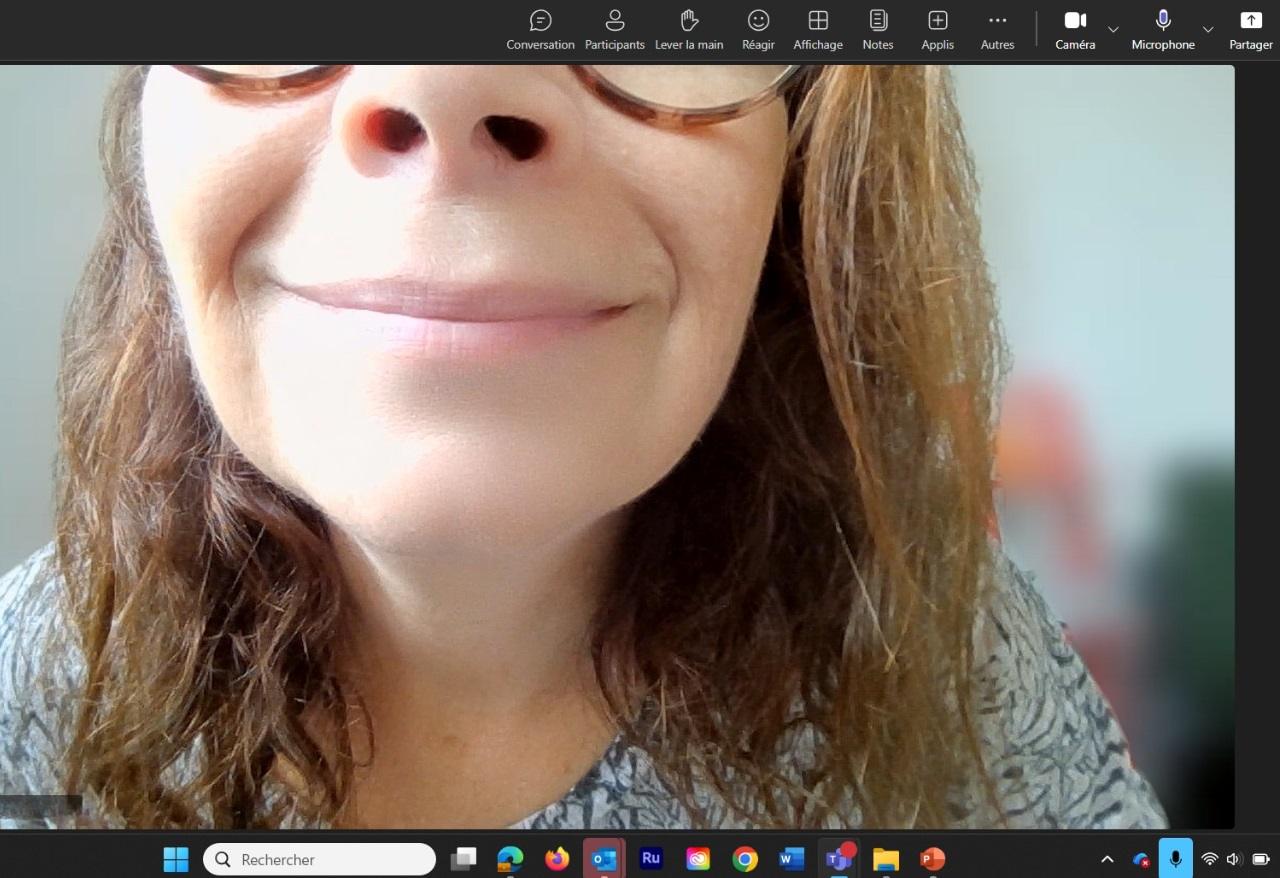Open the Réagir reactions menu
Image resolution: width=1280 pixels, height=878 pixels.
(x=758, y=30)
